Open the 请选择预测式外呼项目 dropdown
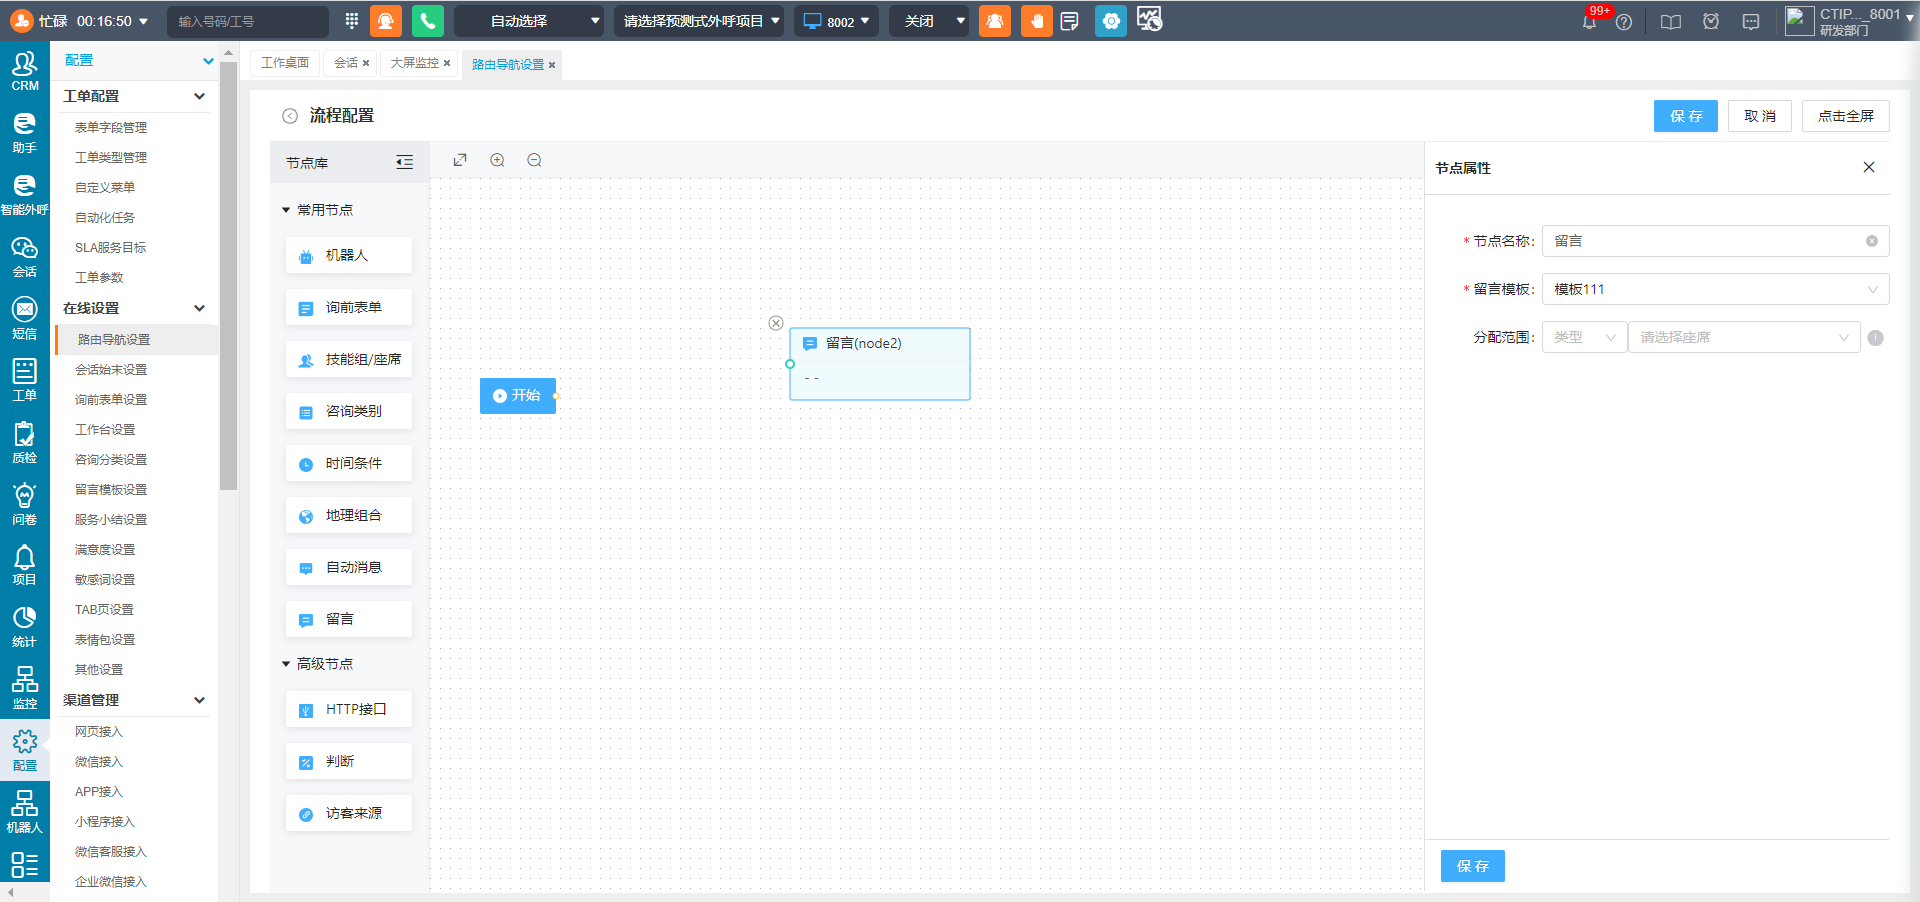Image resolution: width=1920 pixels, height=902 pixels. (x=699, y=21)
